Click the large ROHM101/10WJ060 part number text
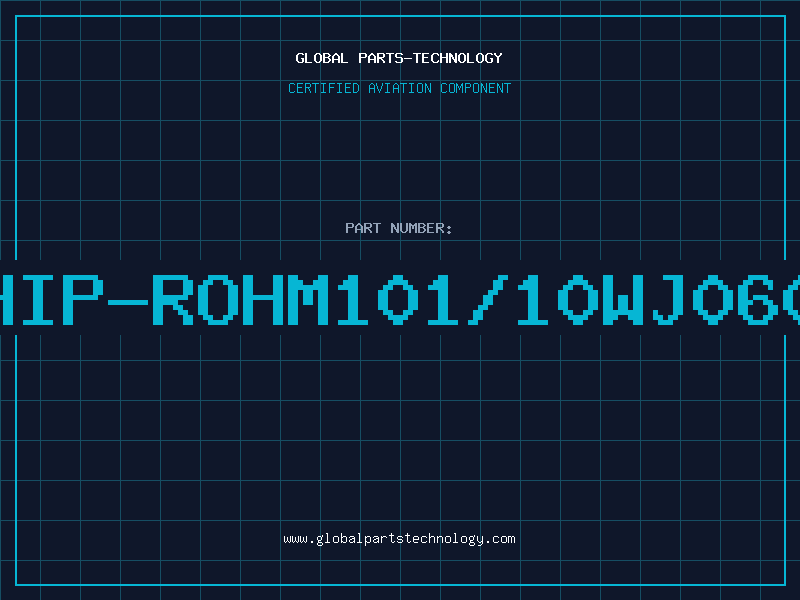 (x=400, y=300)
